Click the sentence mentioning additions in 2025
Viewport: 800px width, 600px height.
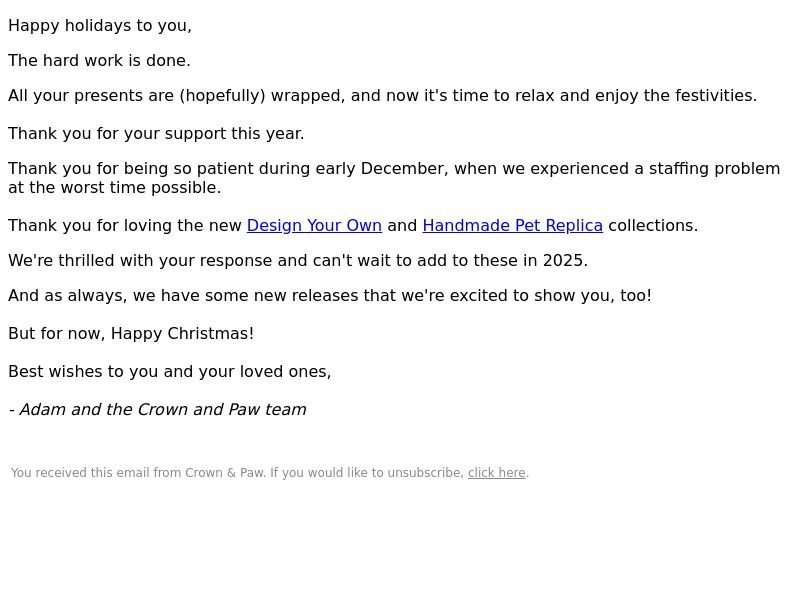pyautogui.click(x=298, y=261)
